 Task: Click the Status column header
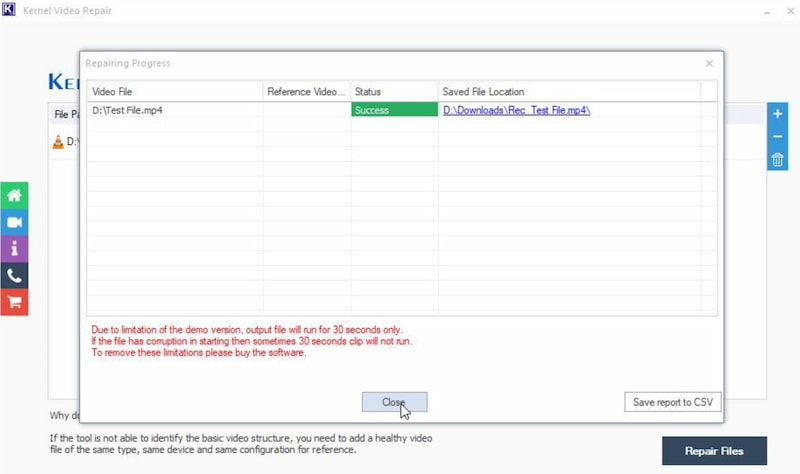click(394, 92)
